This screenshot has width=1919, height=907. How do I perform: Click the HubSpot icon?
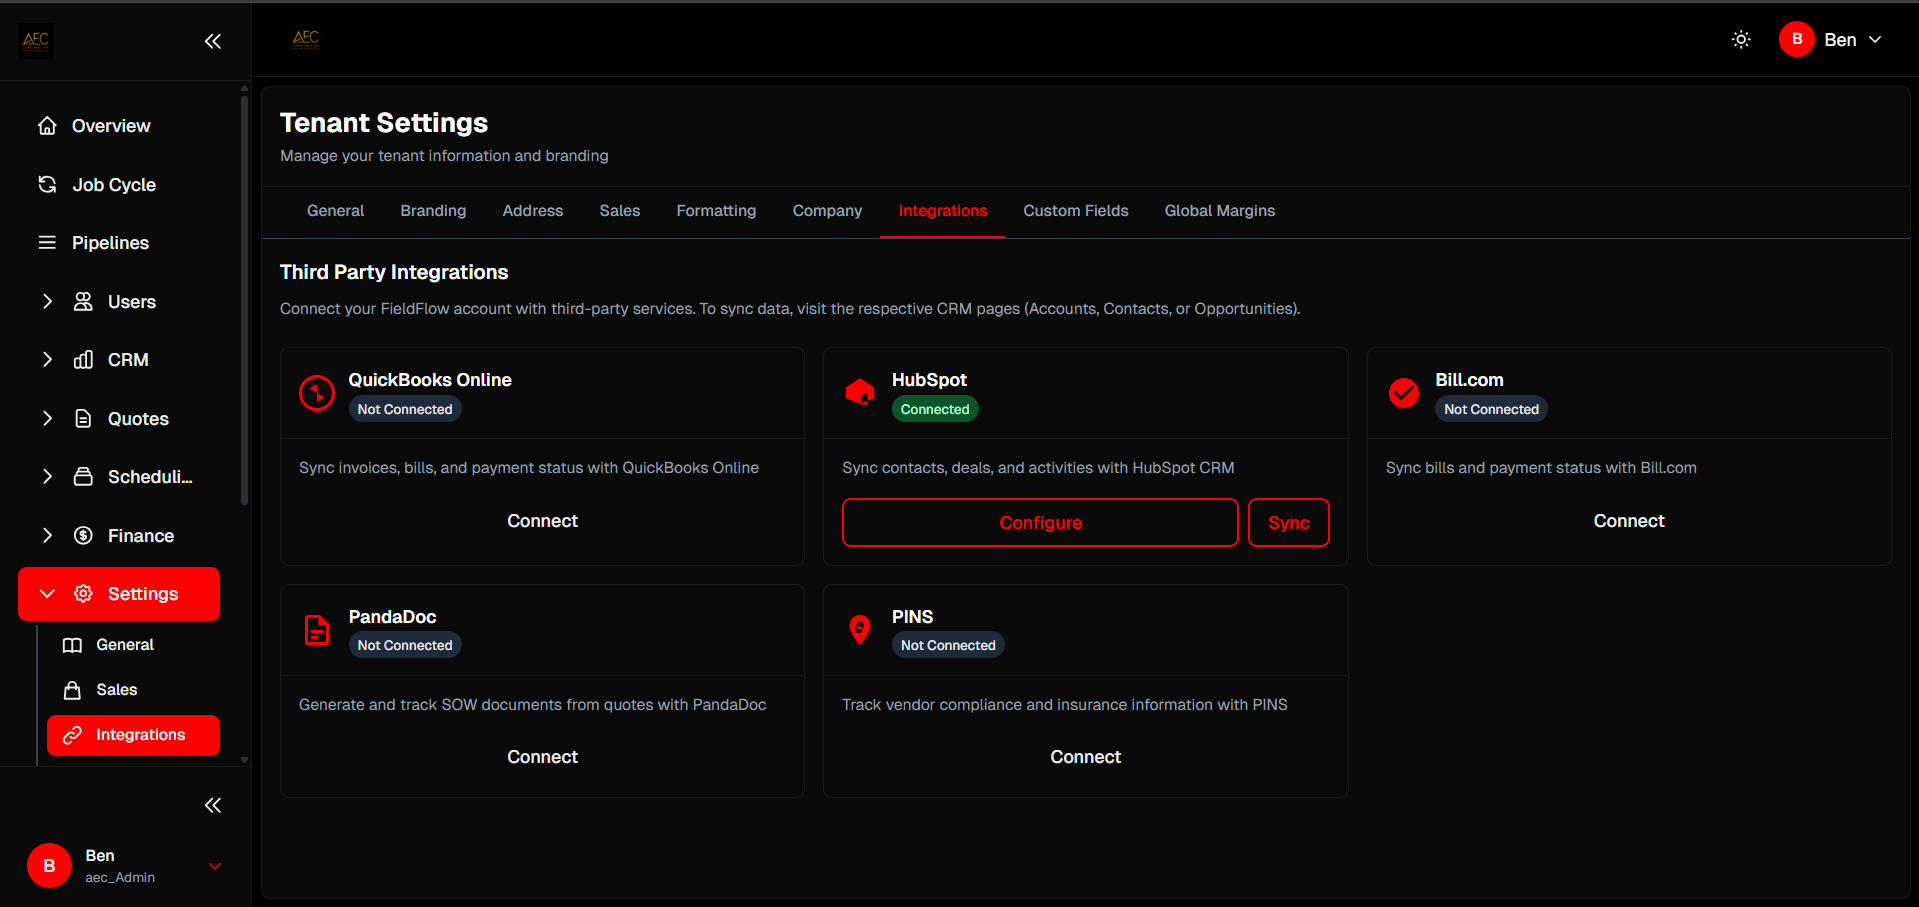[x=860, y=393]
